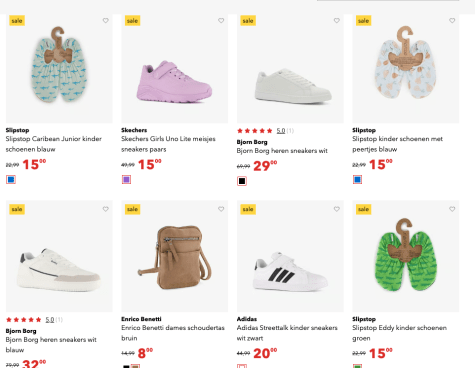This screenshot has width=475, height=368.
Task: Open Adidas Streettalk kinder sneakers product title
Action: pos(287,333)
